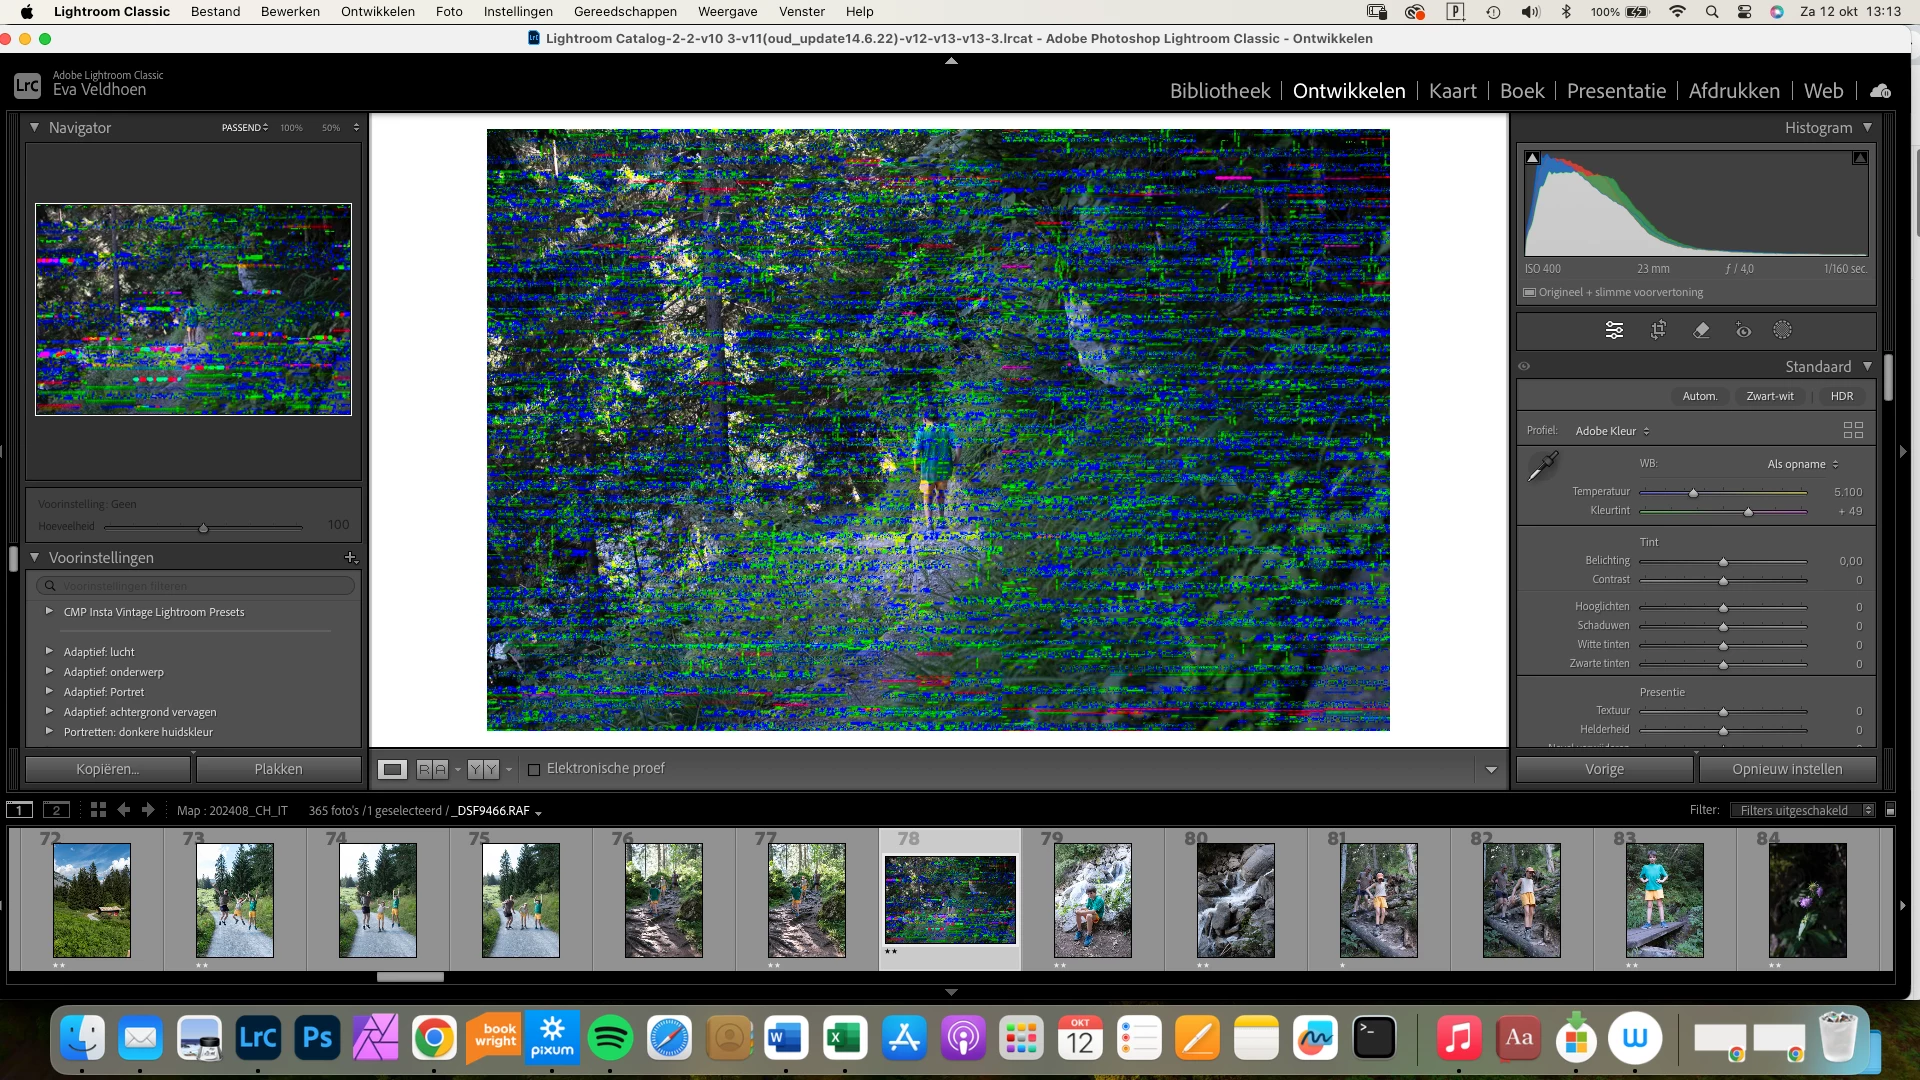Click the filmstrip grid view icon
The image size is (1920, 1080).
tap(98, 810)
